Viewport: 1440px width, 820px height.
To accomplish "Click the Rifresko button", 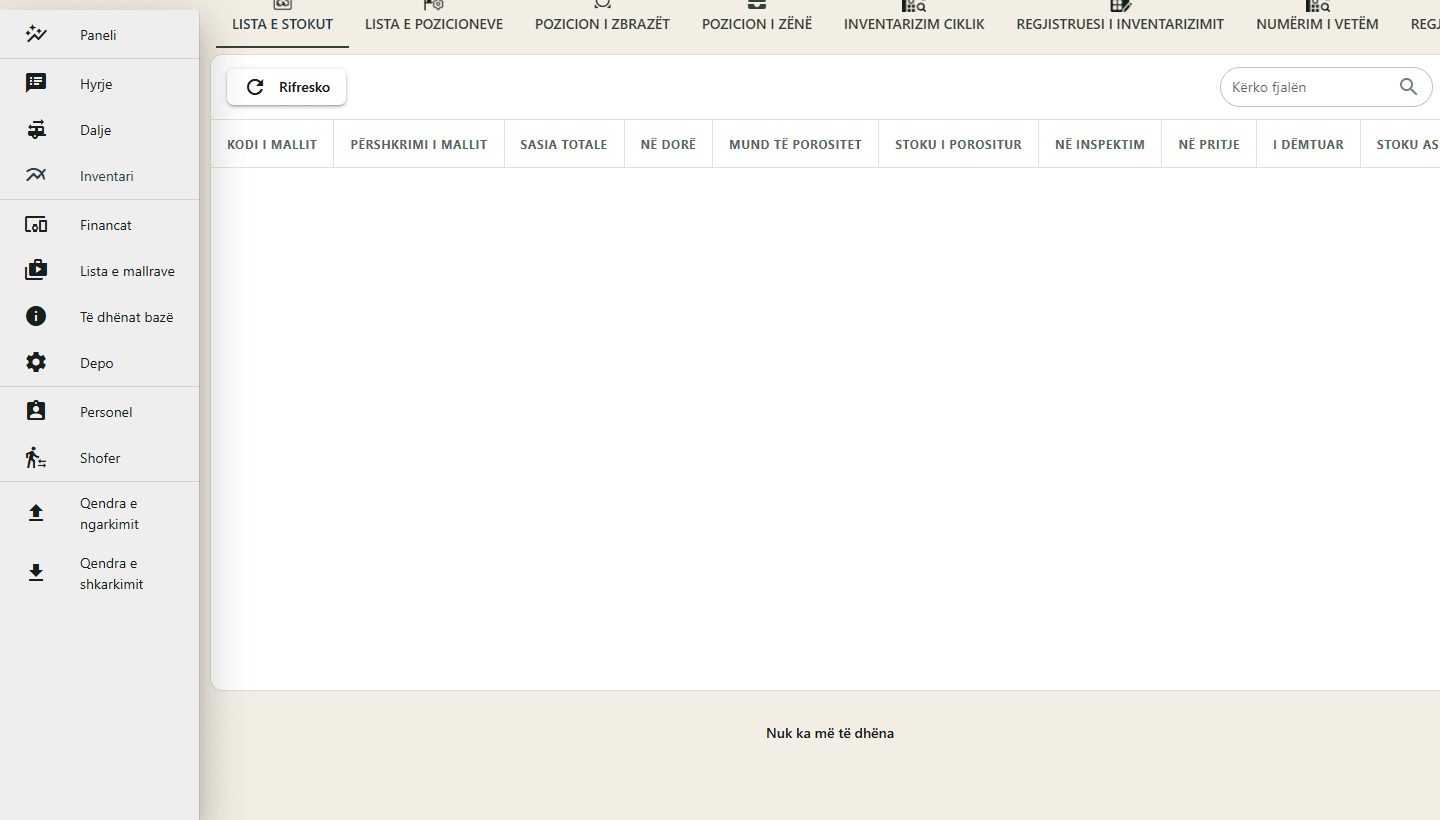I will tap(287, 87).
